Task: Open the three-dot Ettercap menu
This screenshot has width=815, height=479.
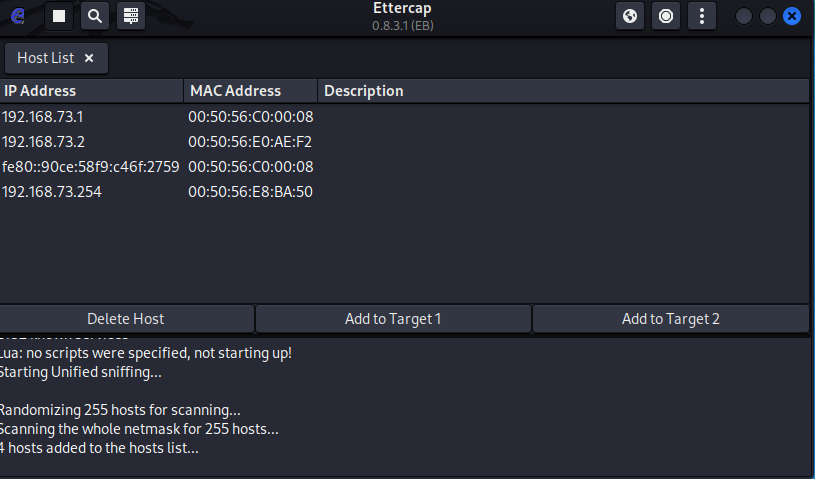Action: 702,17
